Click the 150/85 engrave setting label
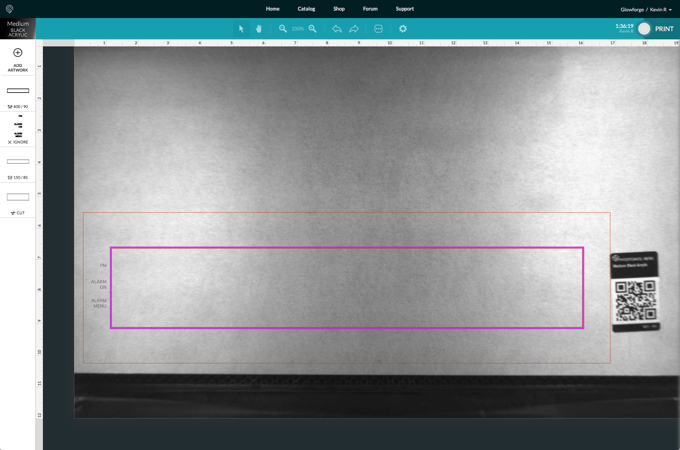680x450 pixels. click(x=18, y=177)
